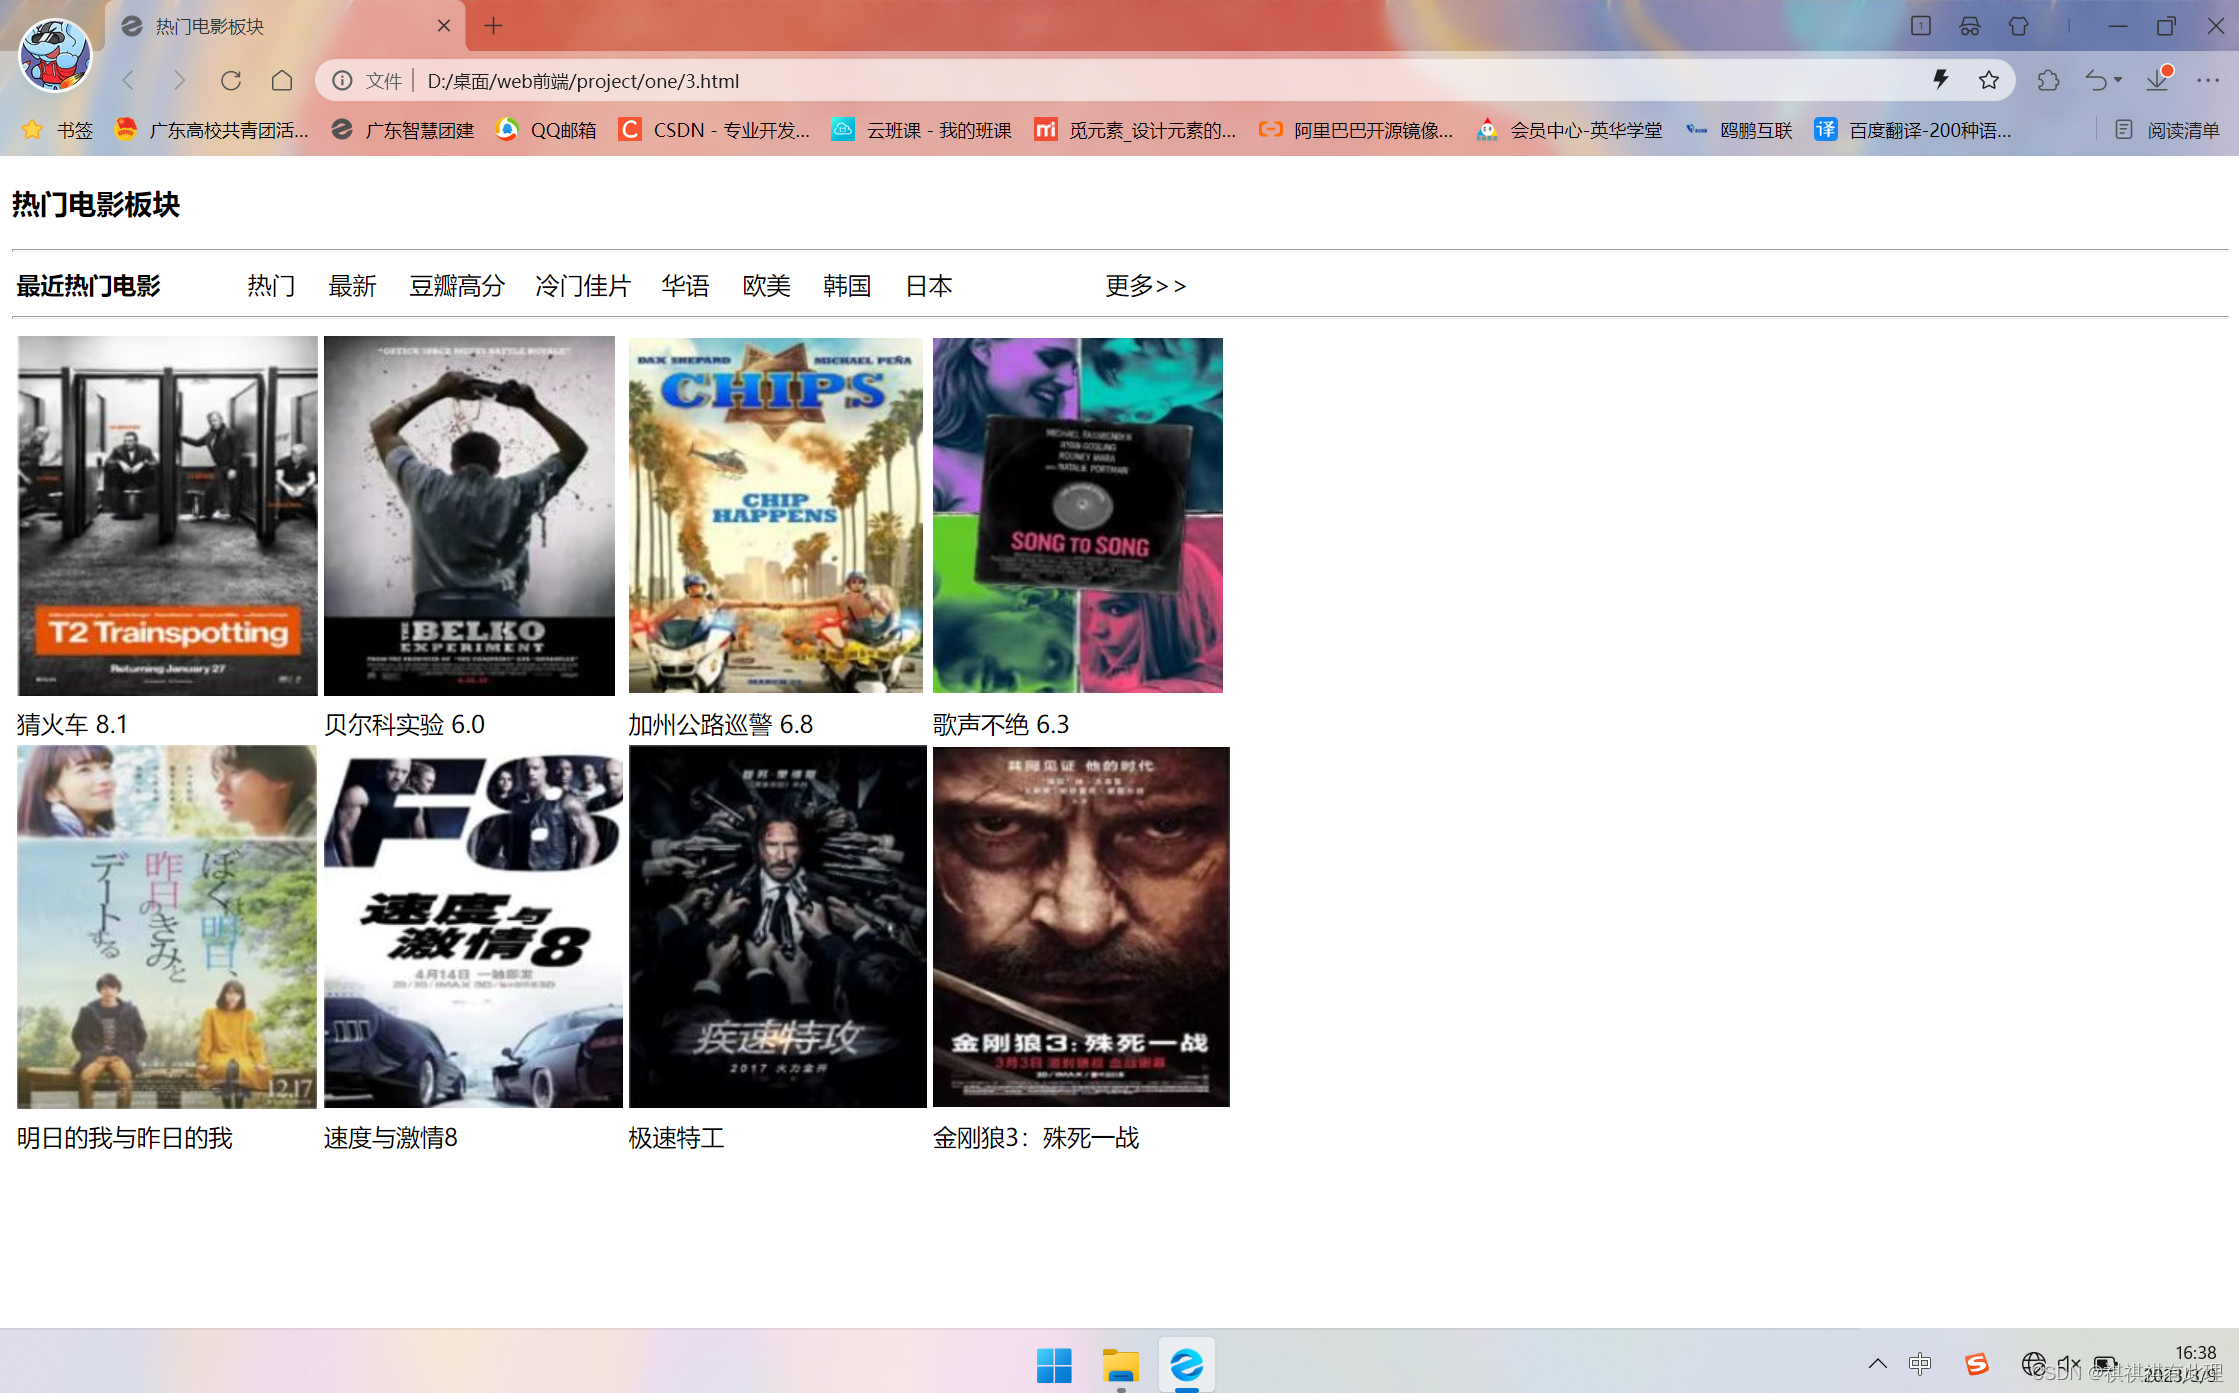Click the 歌声不绝 6.3 title text
Viewport: 2239px width, 1393px height.
(1001, 724)
